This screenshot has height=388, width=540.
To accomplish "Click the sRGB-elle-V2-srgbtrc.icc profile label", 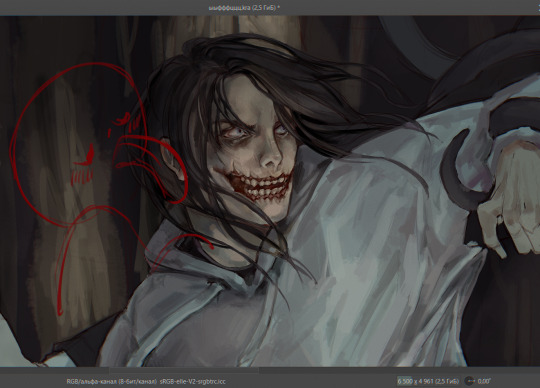I will click(193, 381).
